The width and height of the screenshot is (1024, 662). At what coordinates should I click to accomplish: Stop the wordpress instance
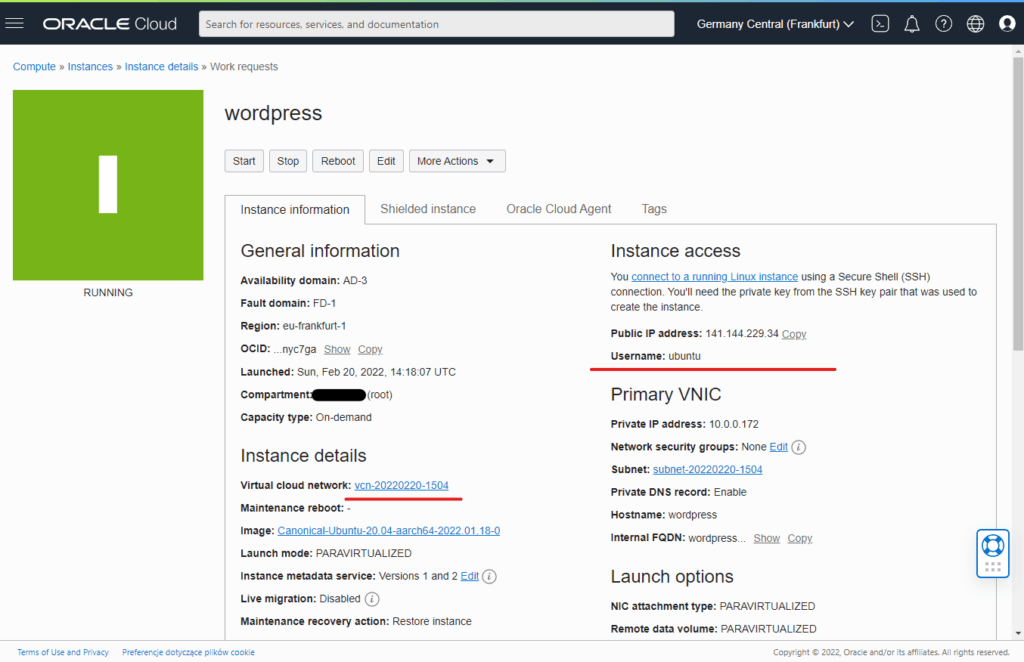[288, 161]
